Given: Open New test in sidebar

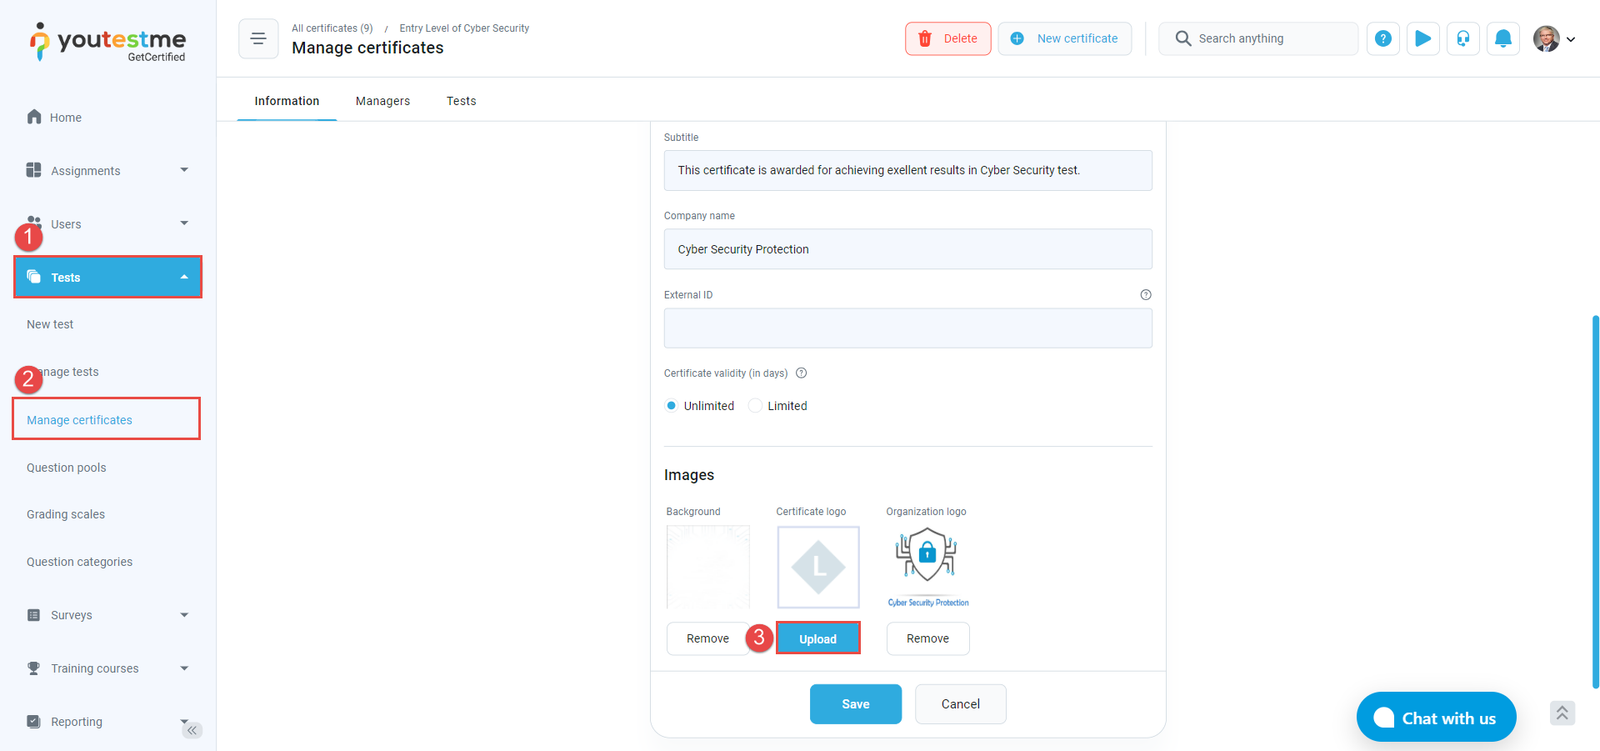Looking at the screenshot, I should [x=50, y=324].
